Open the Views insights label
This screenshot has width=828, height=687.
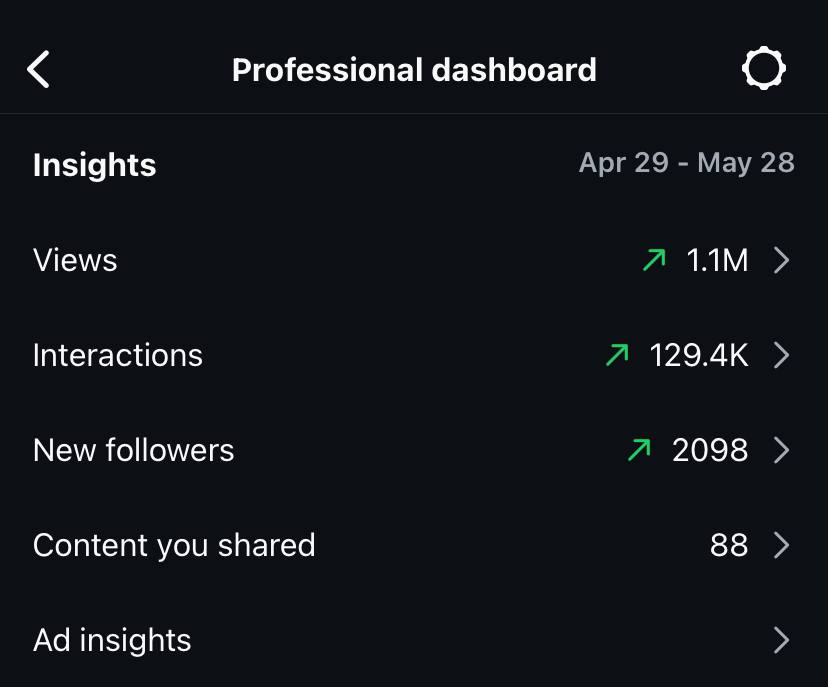(x=75, y=261)
